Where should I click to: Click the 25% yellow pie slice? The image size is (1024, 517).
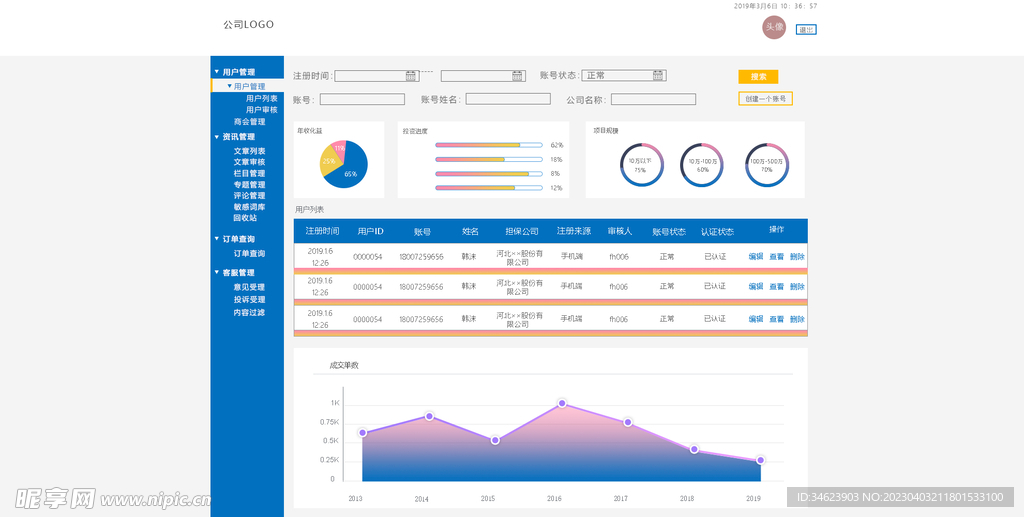click(x=328, y=162)
